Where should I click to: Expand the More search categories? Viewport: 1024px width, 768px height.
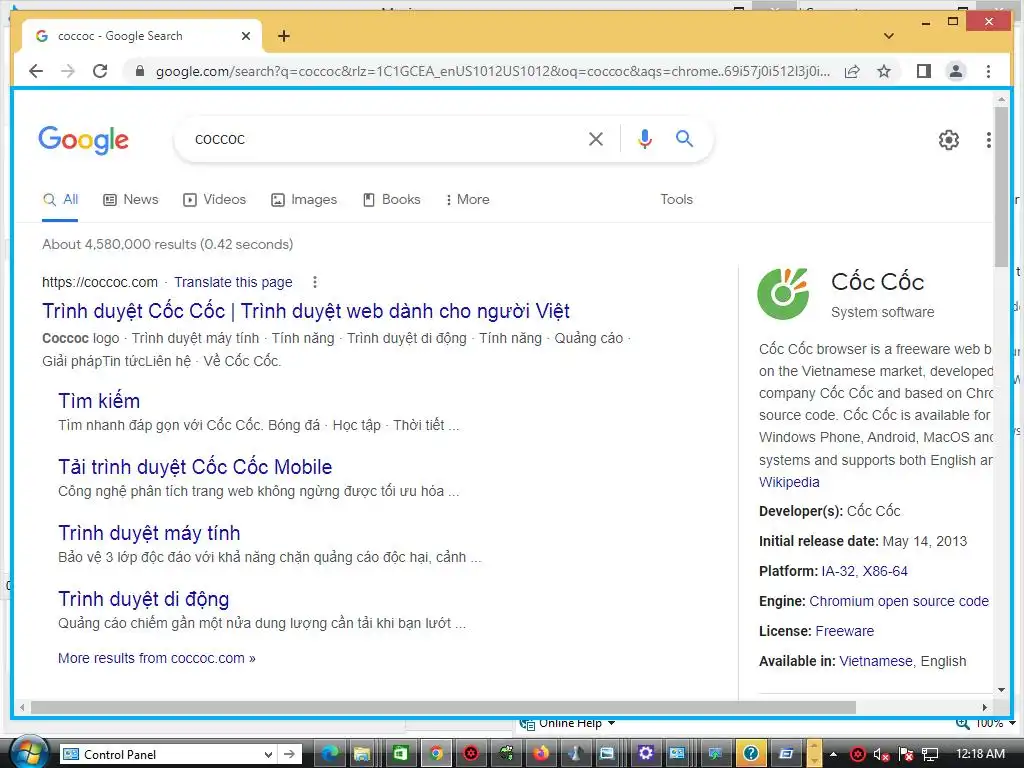[467, 200]
